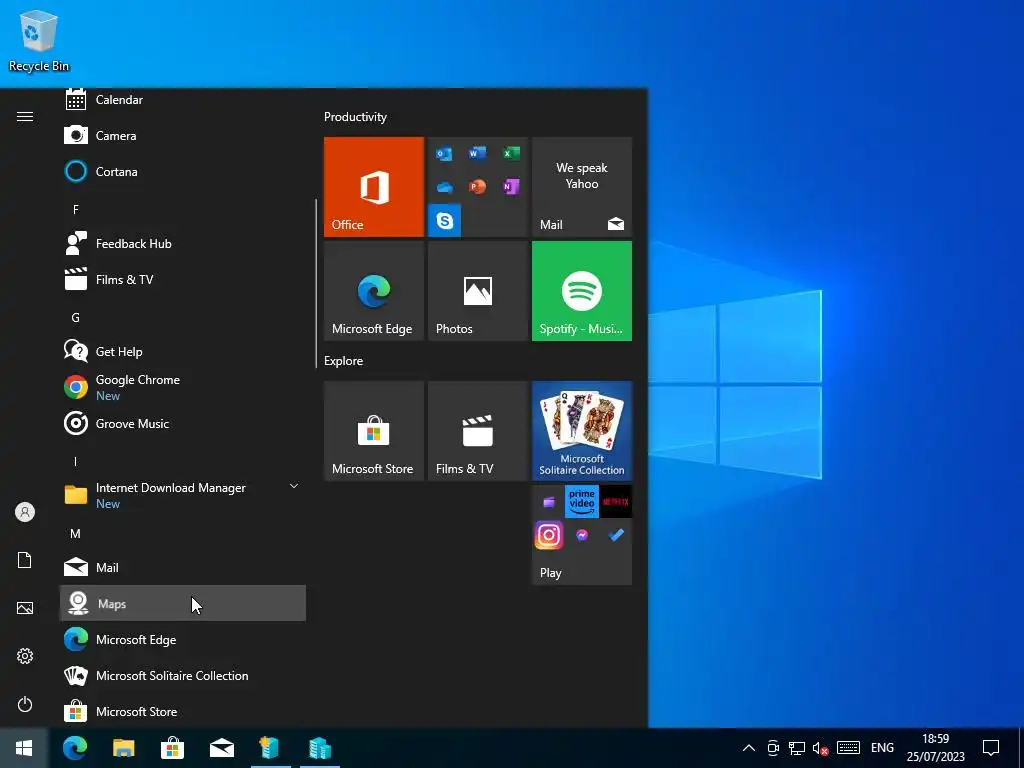Open clock showing 18:59
This screenshot has width=1024, height=768.
(x=935, y=748)
